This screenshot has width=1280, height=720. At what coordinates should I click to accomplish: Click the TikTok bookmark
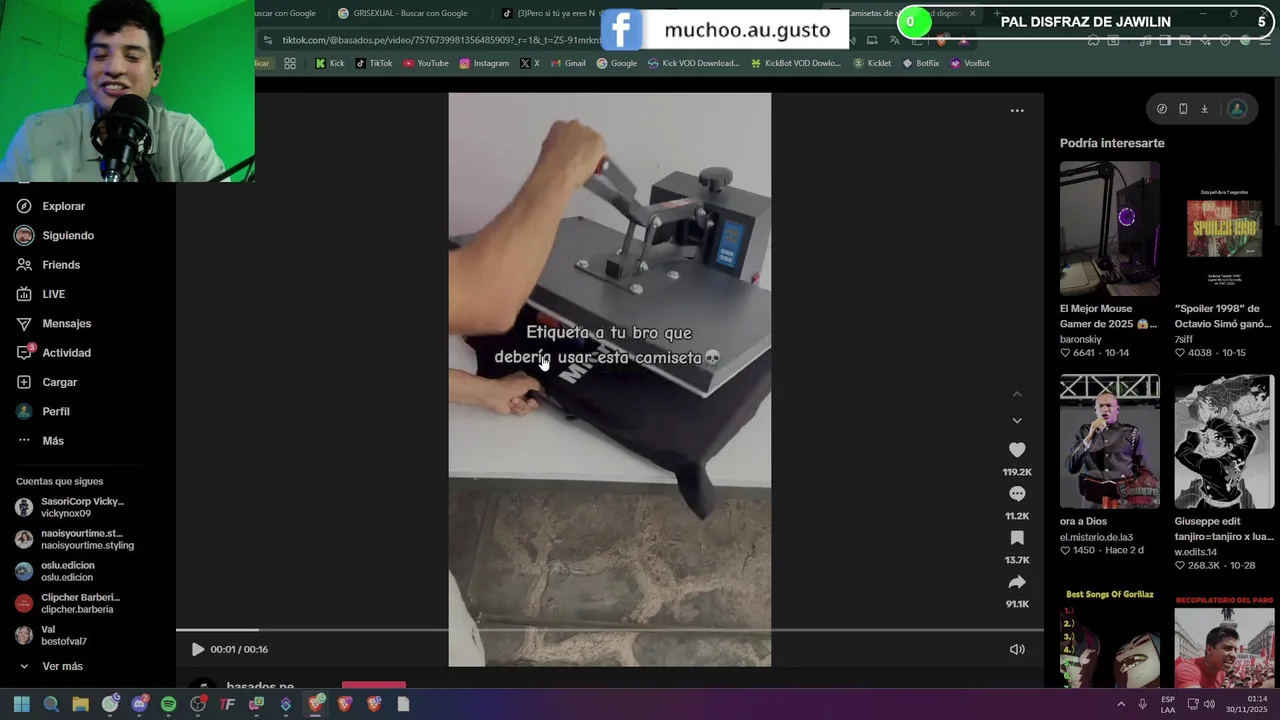click(x=373, y=63)
